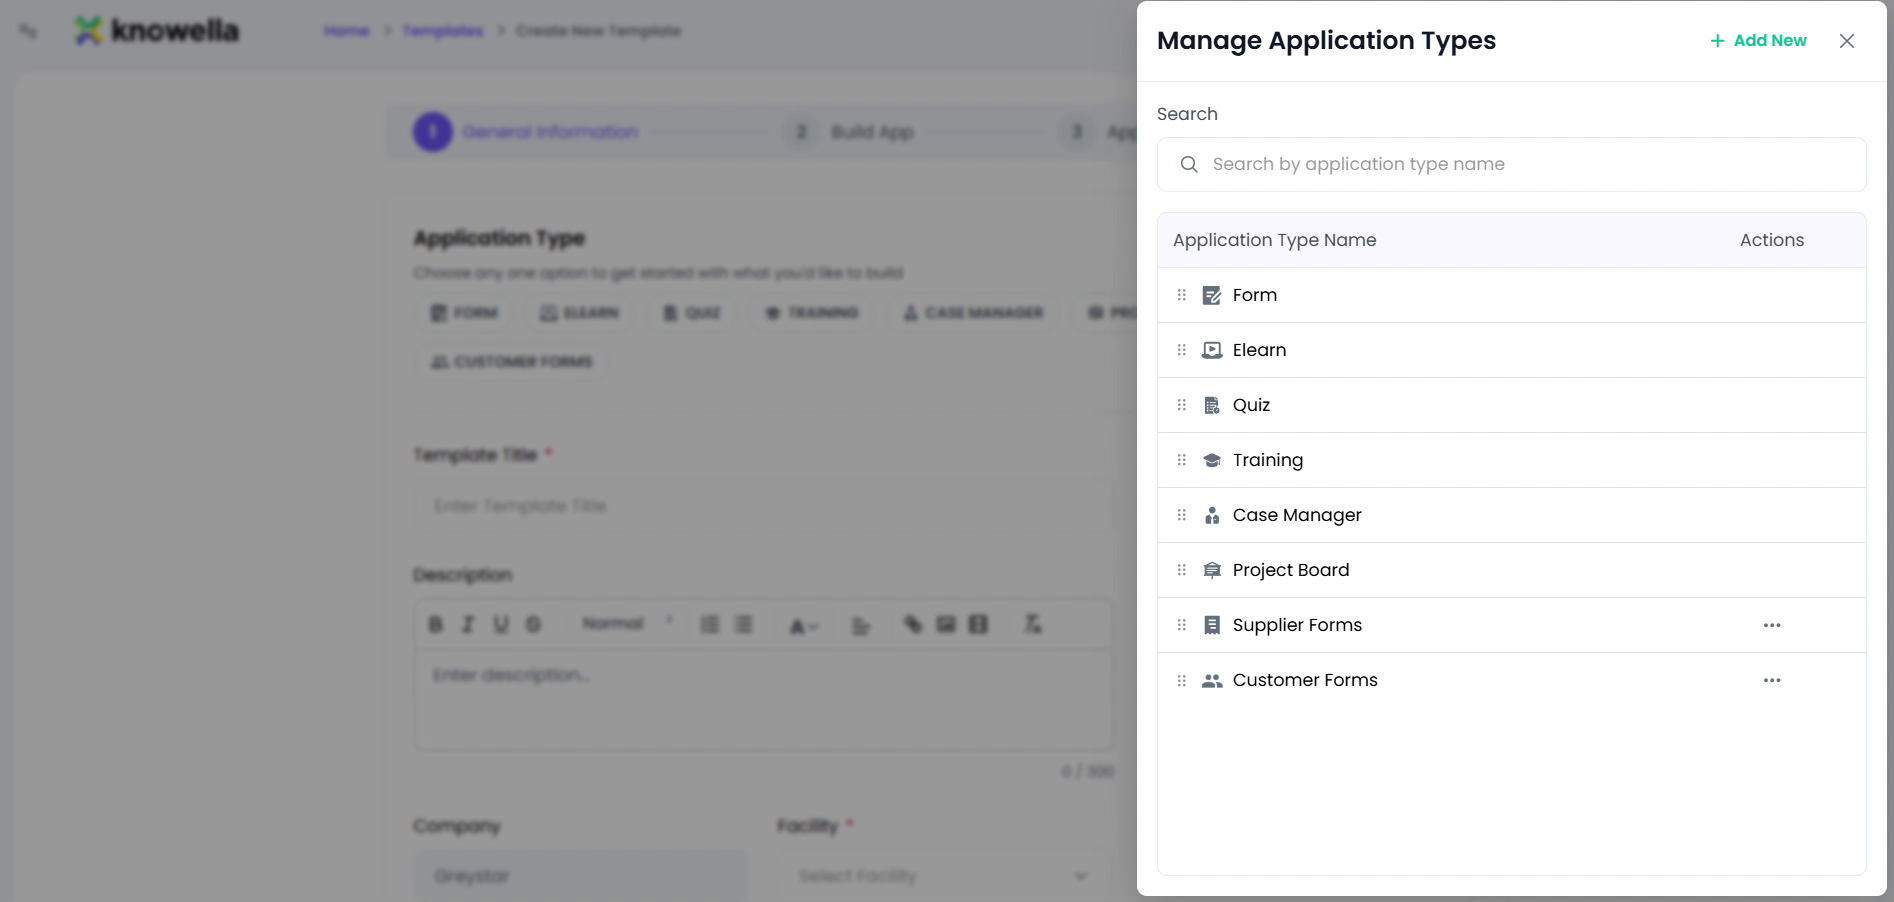Click the Customer Forms people icon

(x=1212, y=680)
